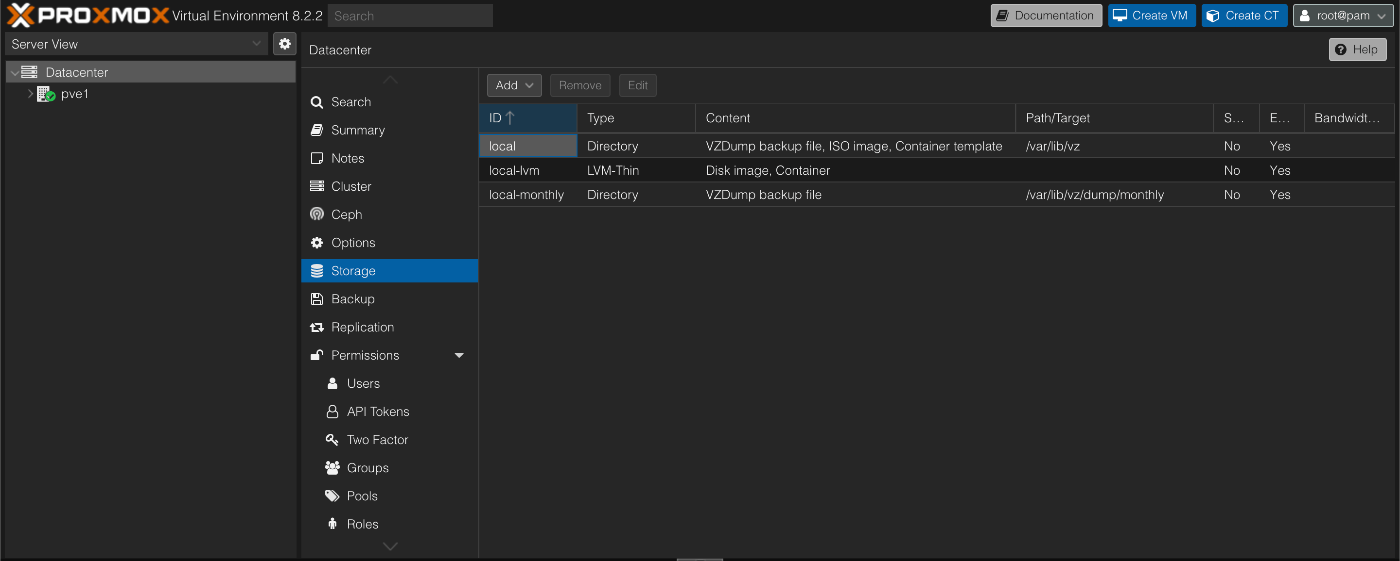Open the Add storage dropdown
This screenshot has width=1400, height=561.
click(x=514, y=86)
